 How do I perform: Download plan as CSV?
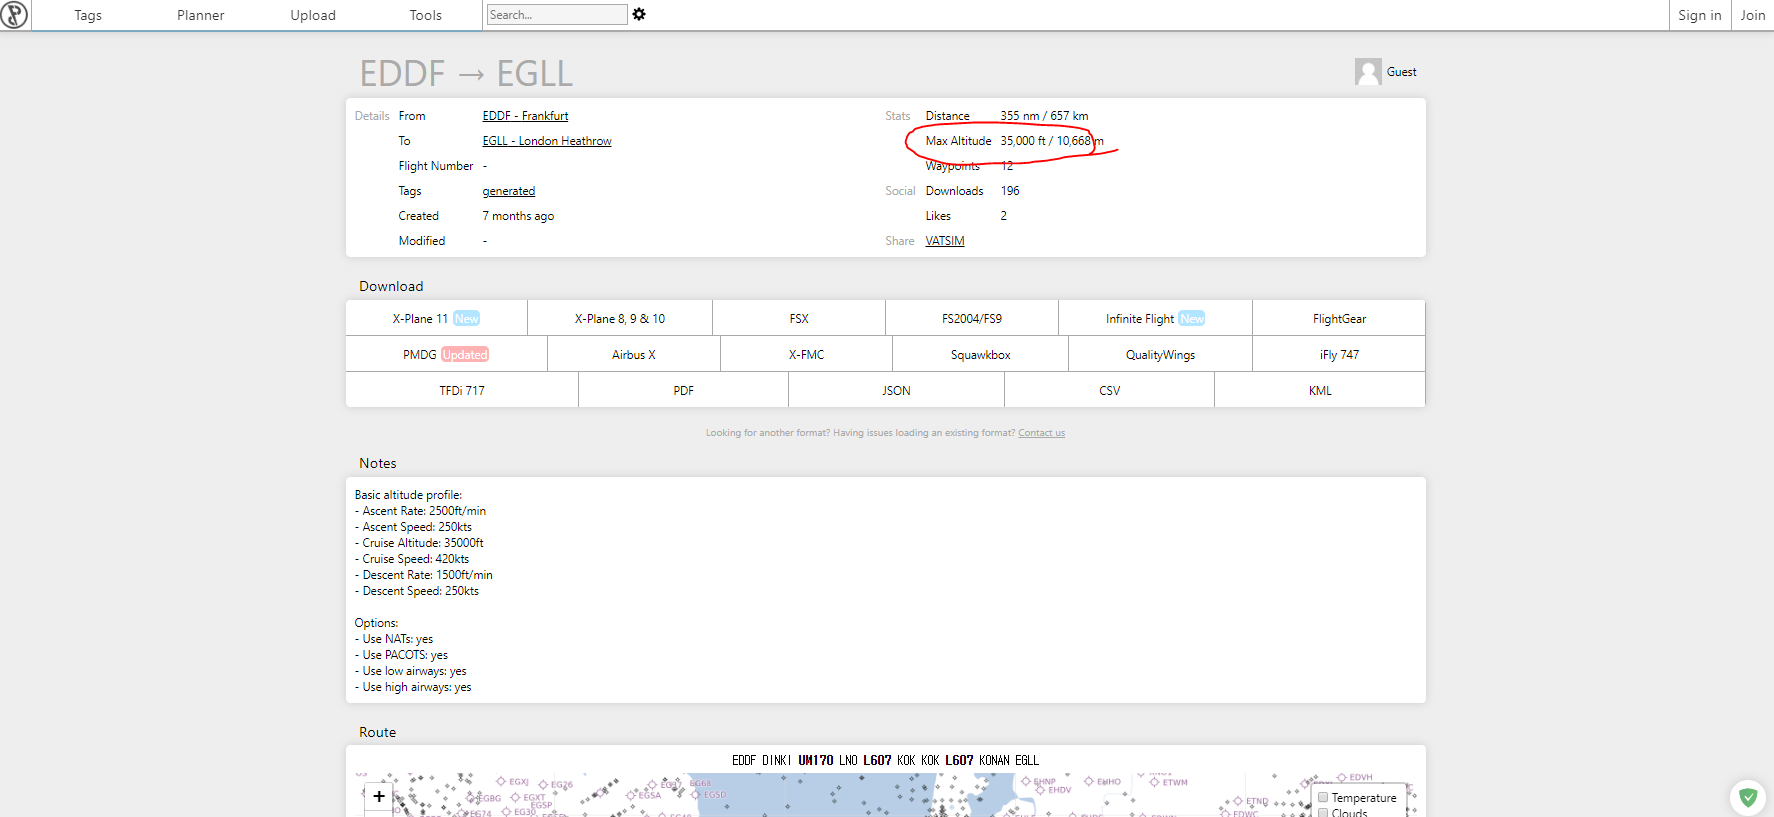tap(1109, 390)
